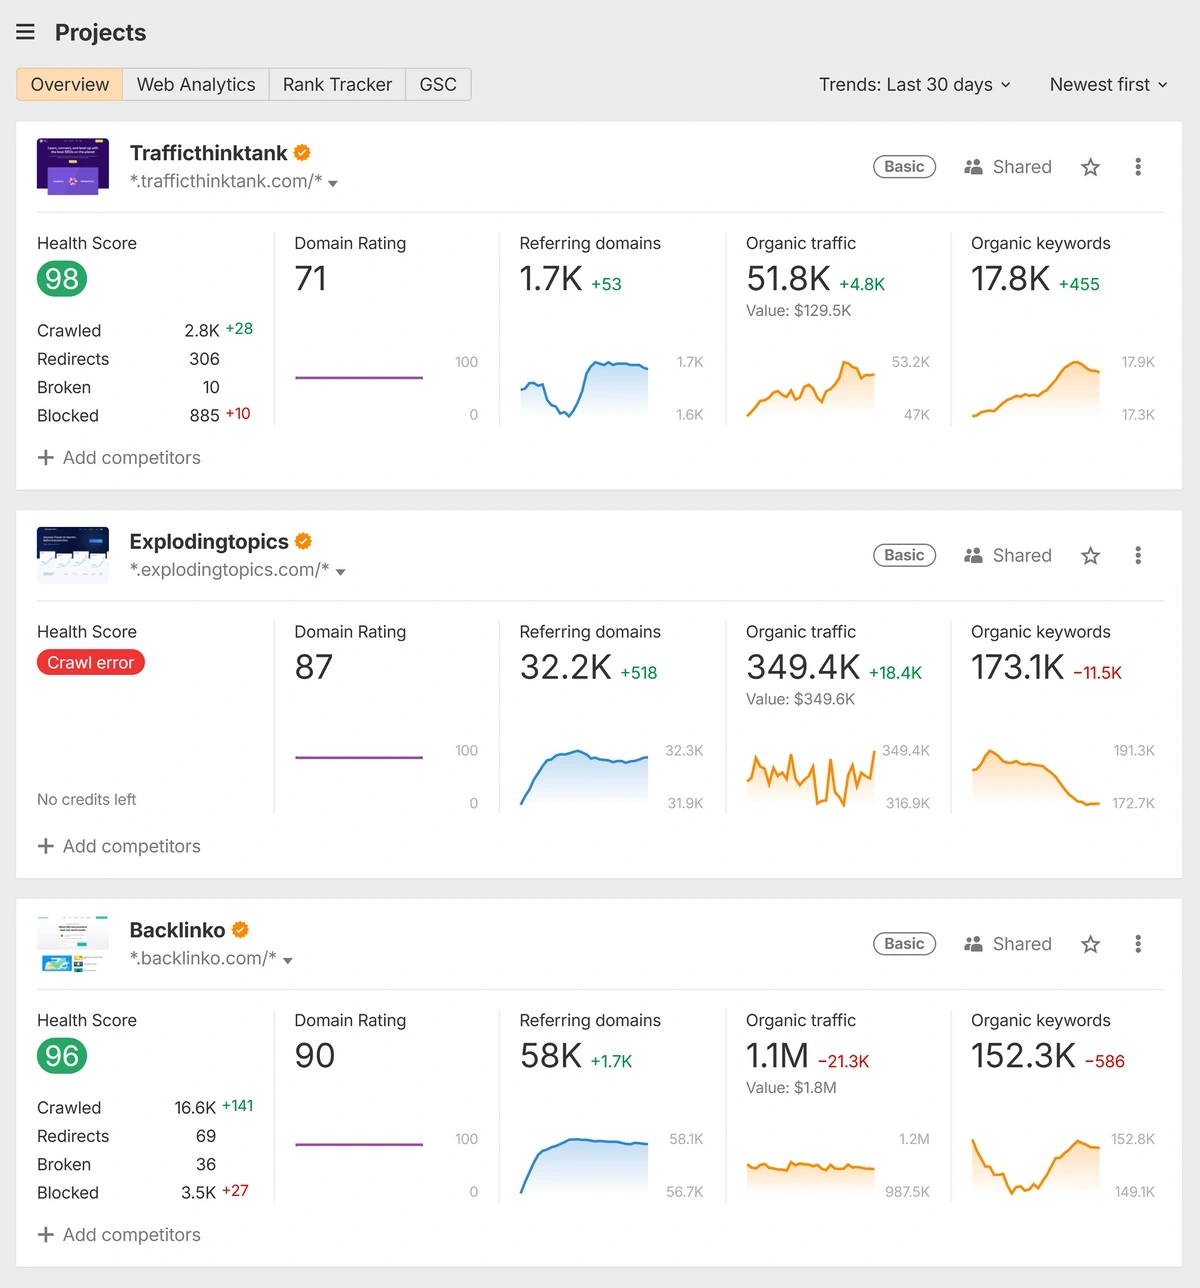Click Backlinko Broken 36 value
The image size is (1200, 1288).
(x=206, y=1165)
